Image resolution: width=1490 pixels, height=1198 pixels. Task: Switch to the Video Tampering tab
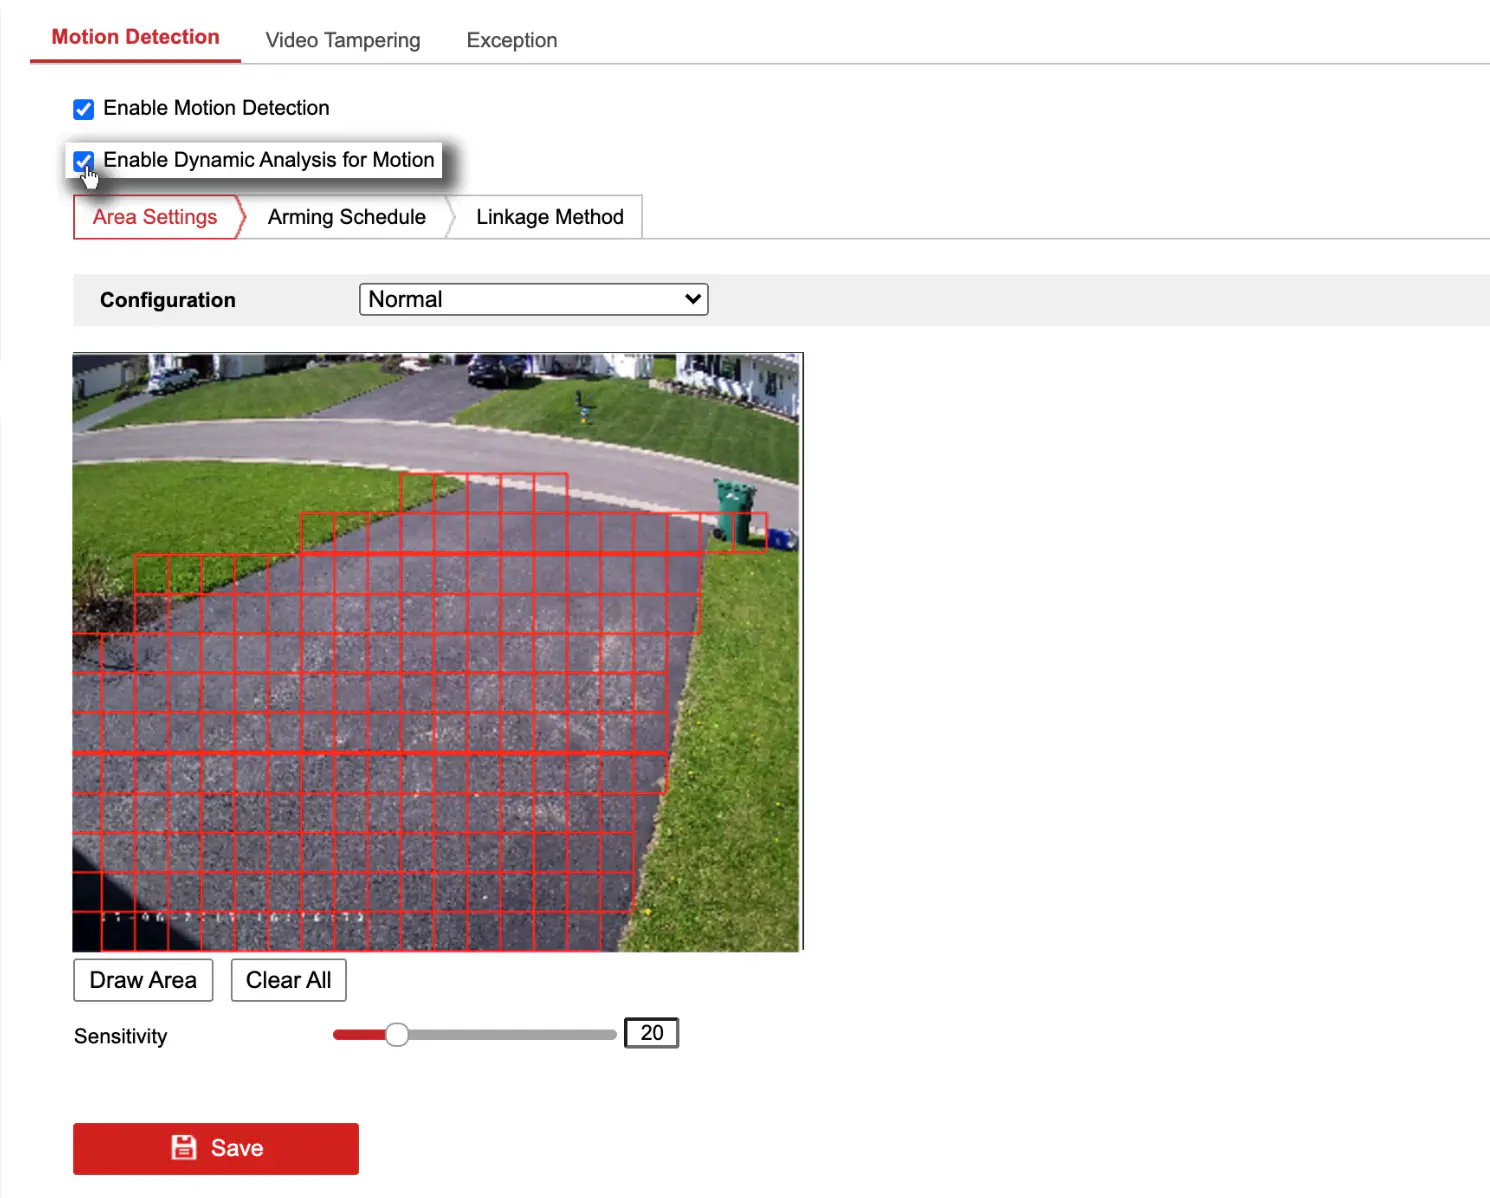pos(343,40)
